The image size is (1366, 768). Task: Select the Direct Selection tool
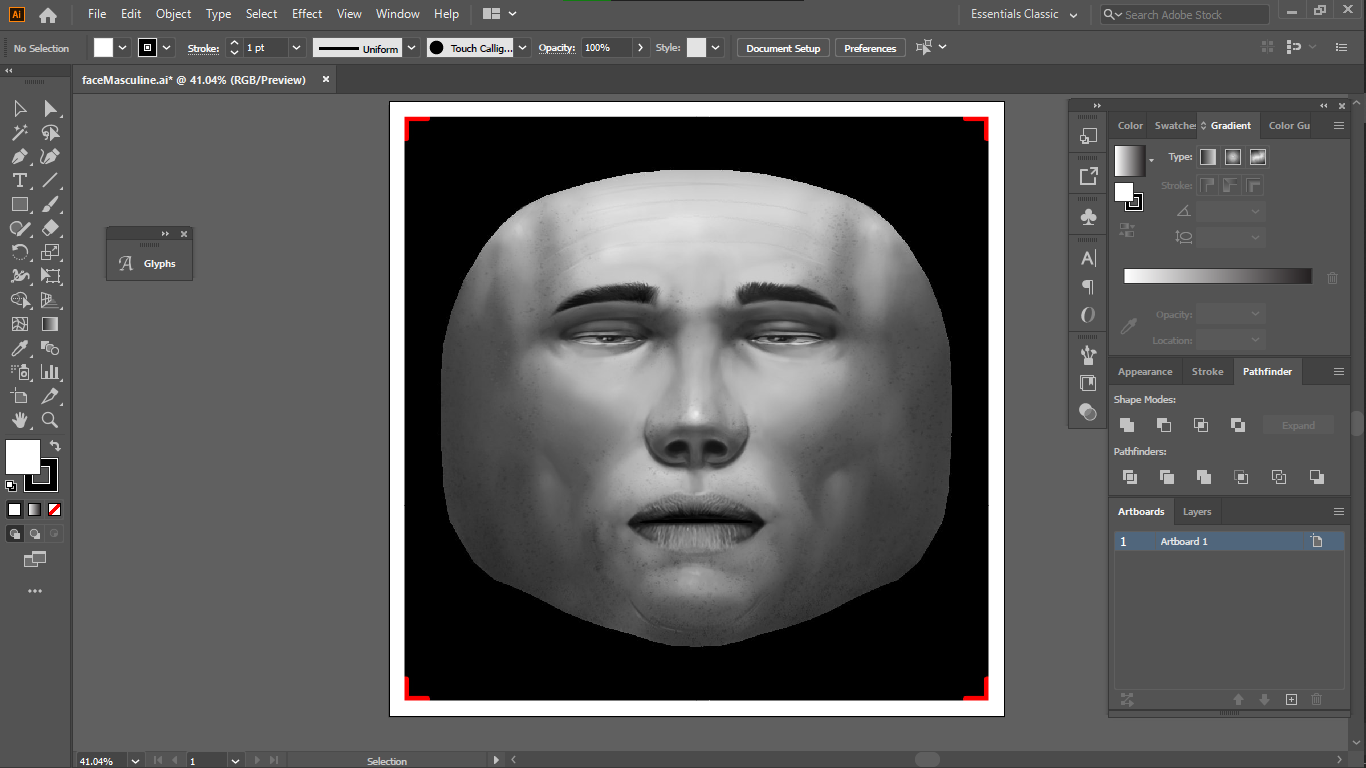coord(50,108)
